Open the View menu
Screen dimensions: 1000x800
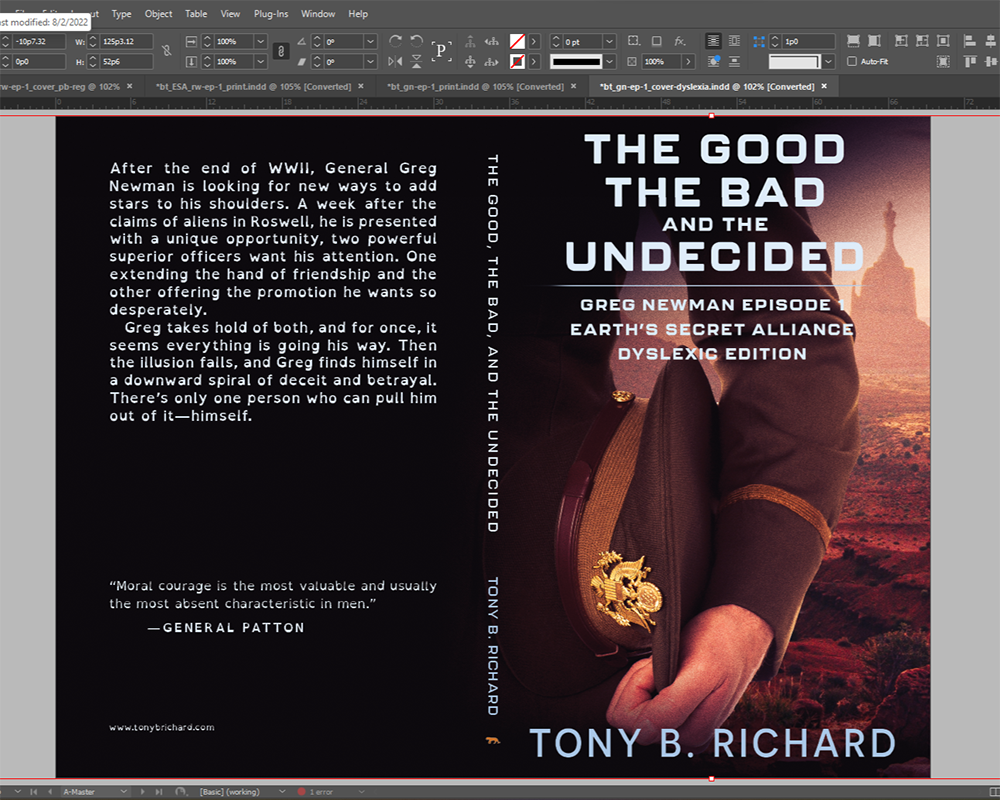coord(230,13)
